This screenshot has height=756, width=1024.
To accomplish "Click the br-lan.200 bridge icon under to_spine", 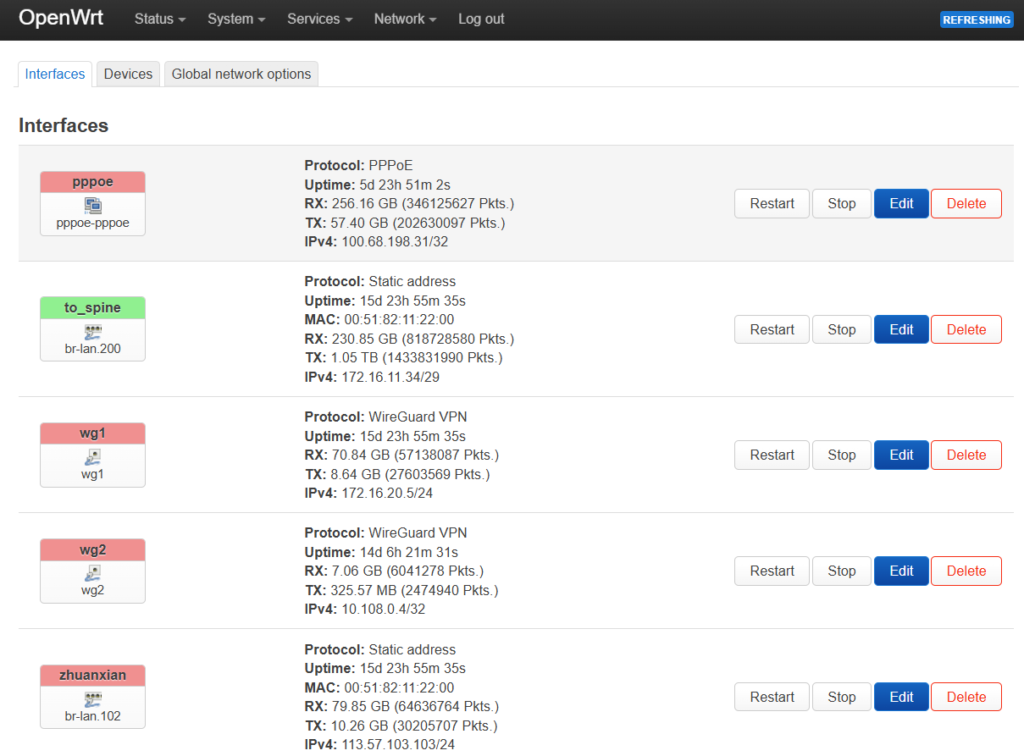I will [93, 331].
